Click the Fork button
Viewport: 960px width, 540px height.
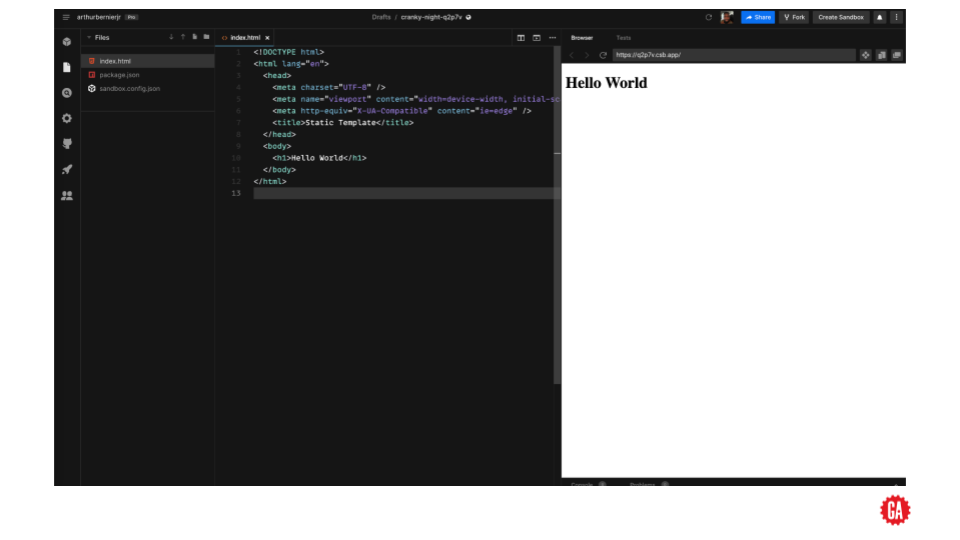pos(794,17)
